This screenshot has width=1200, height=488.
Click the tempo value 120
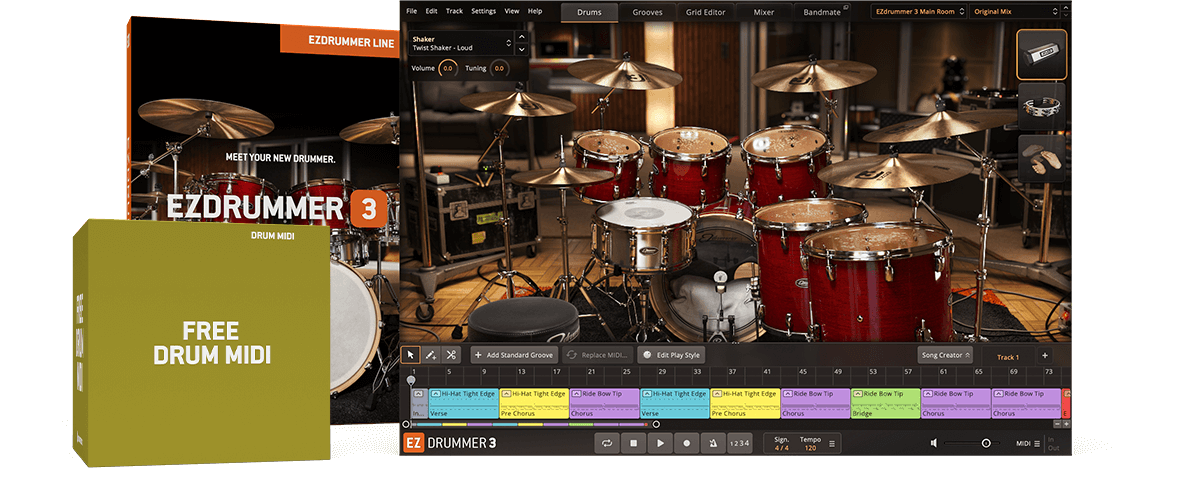point(810,447)
